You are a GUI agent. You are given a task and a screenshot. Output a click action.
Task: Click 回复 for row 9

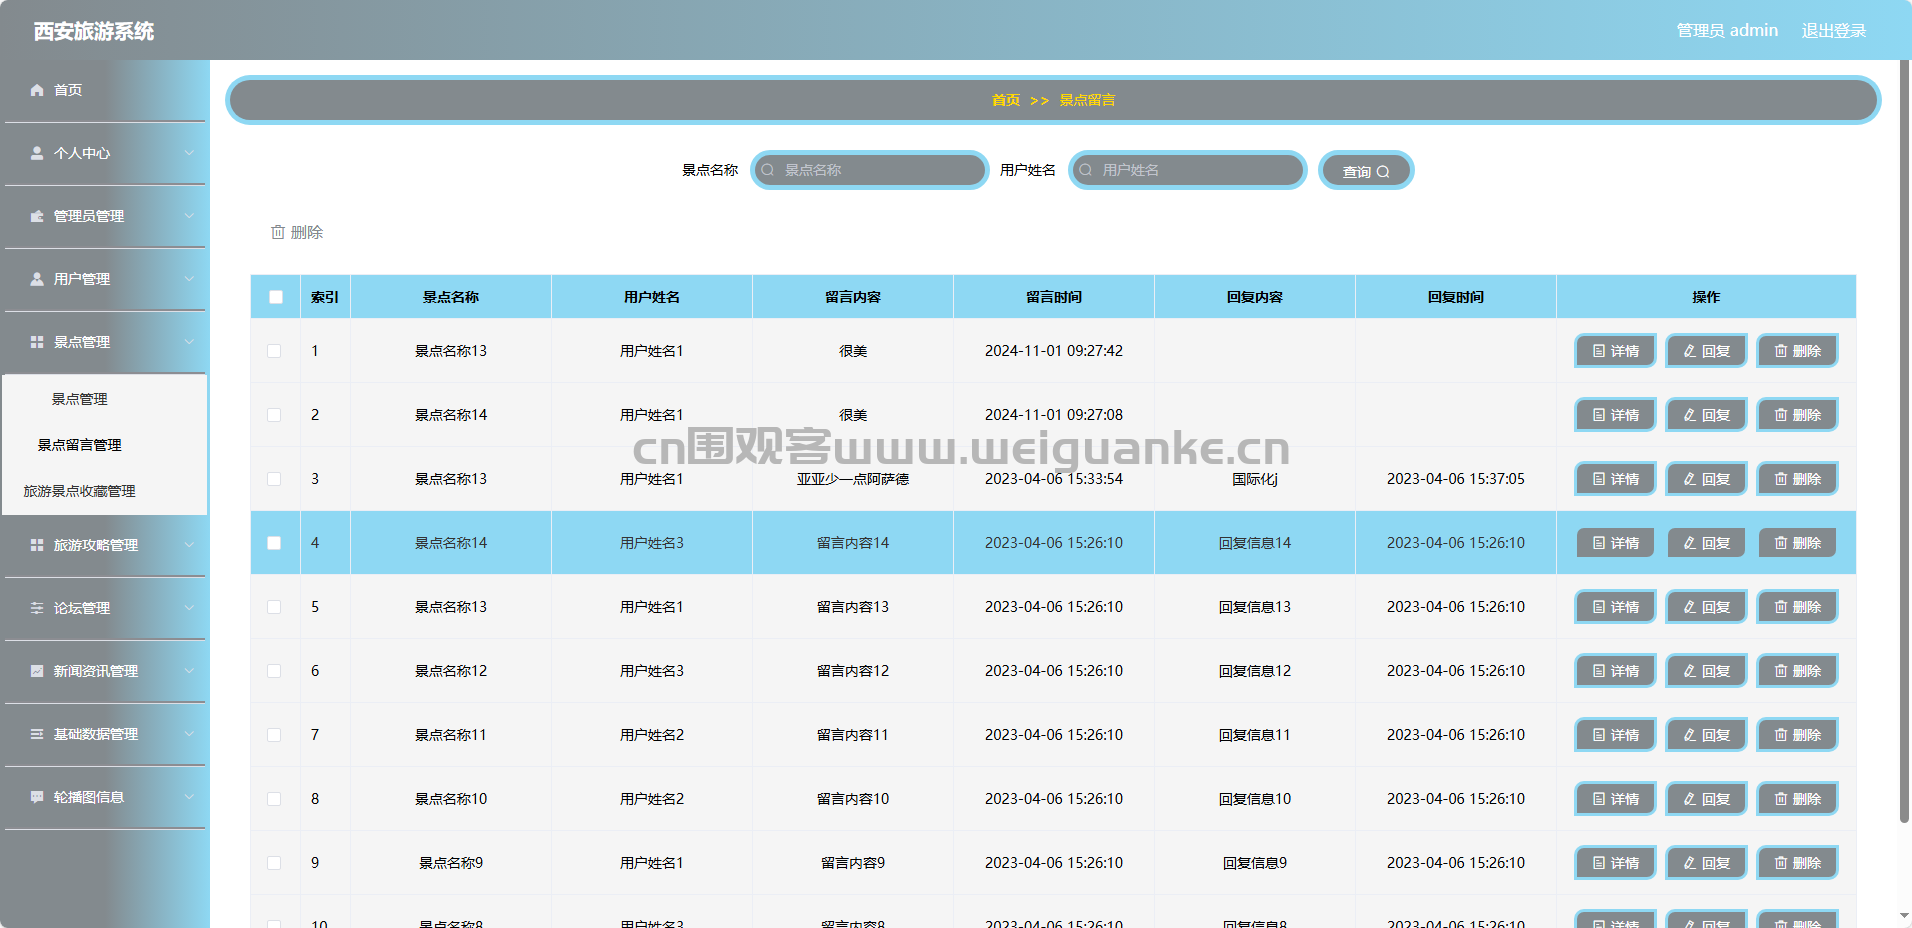pyautogui.click(x=1706, y=863)
